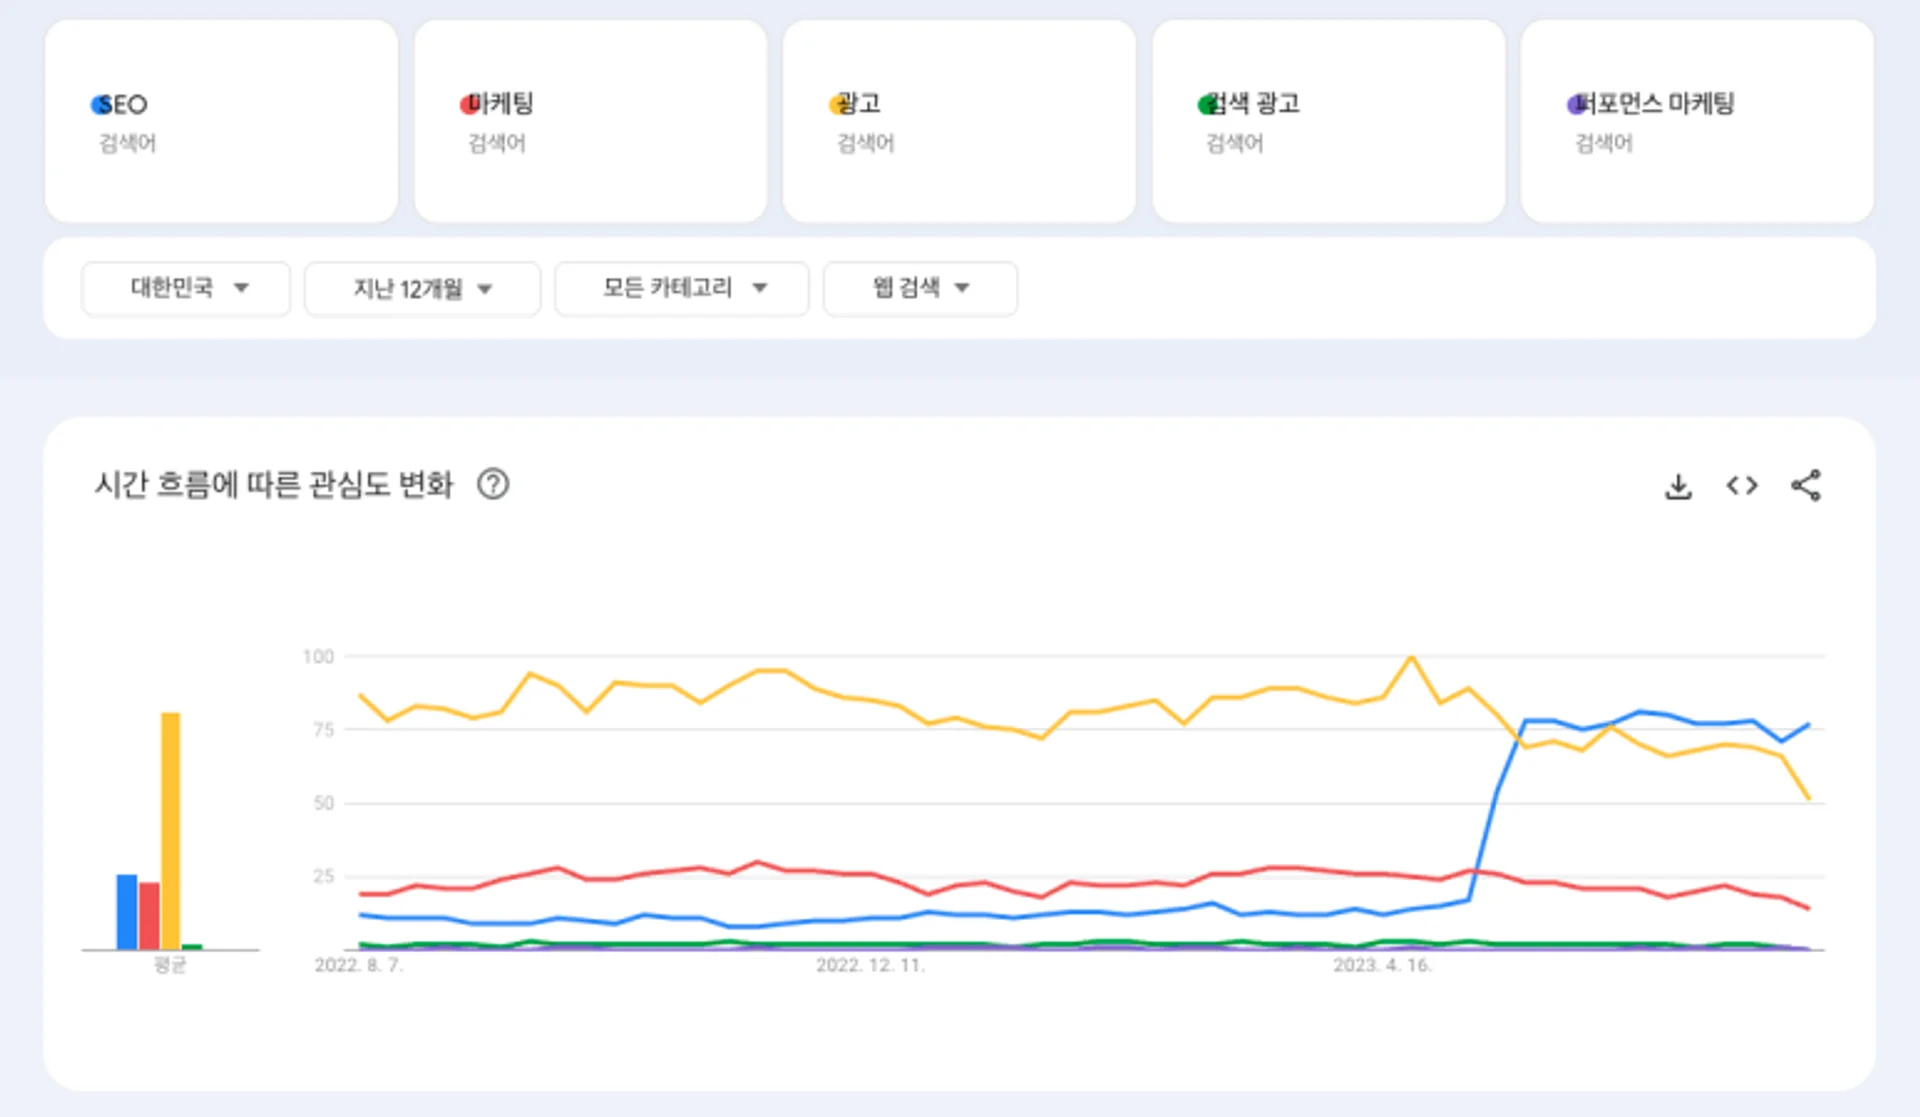Viewport: 1920px width, 1117px height.
Task: Click the peak of the yellow trend line
Action: [x=1410, y=658]
